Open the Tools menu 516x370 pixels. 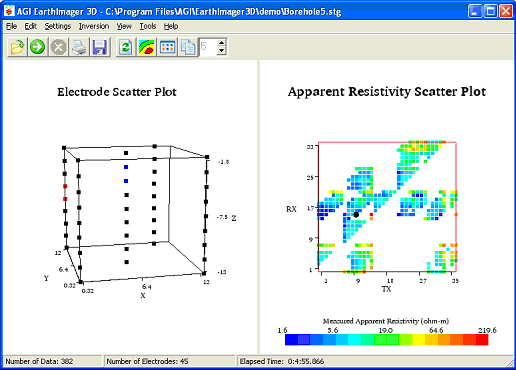click(148, 26)
